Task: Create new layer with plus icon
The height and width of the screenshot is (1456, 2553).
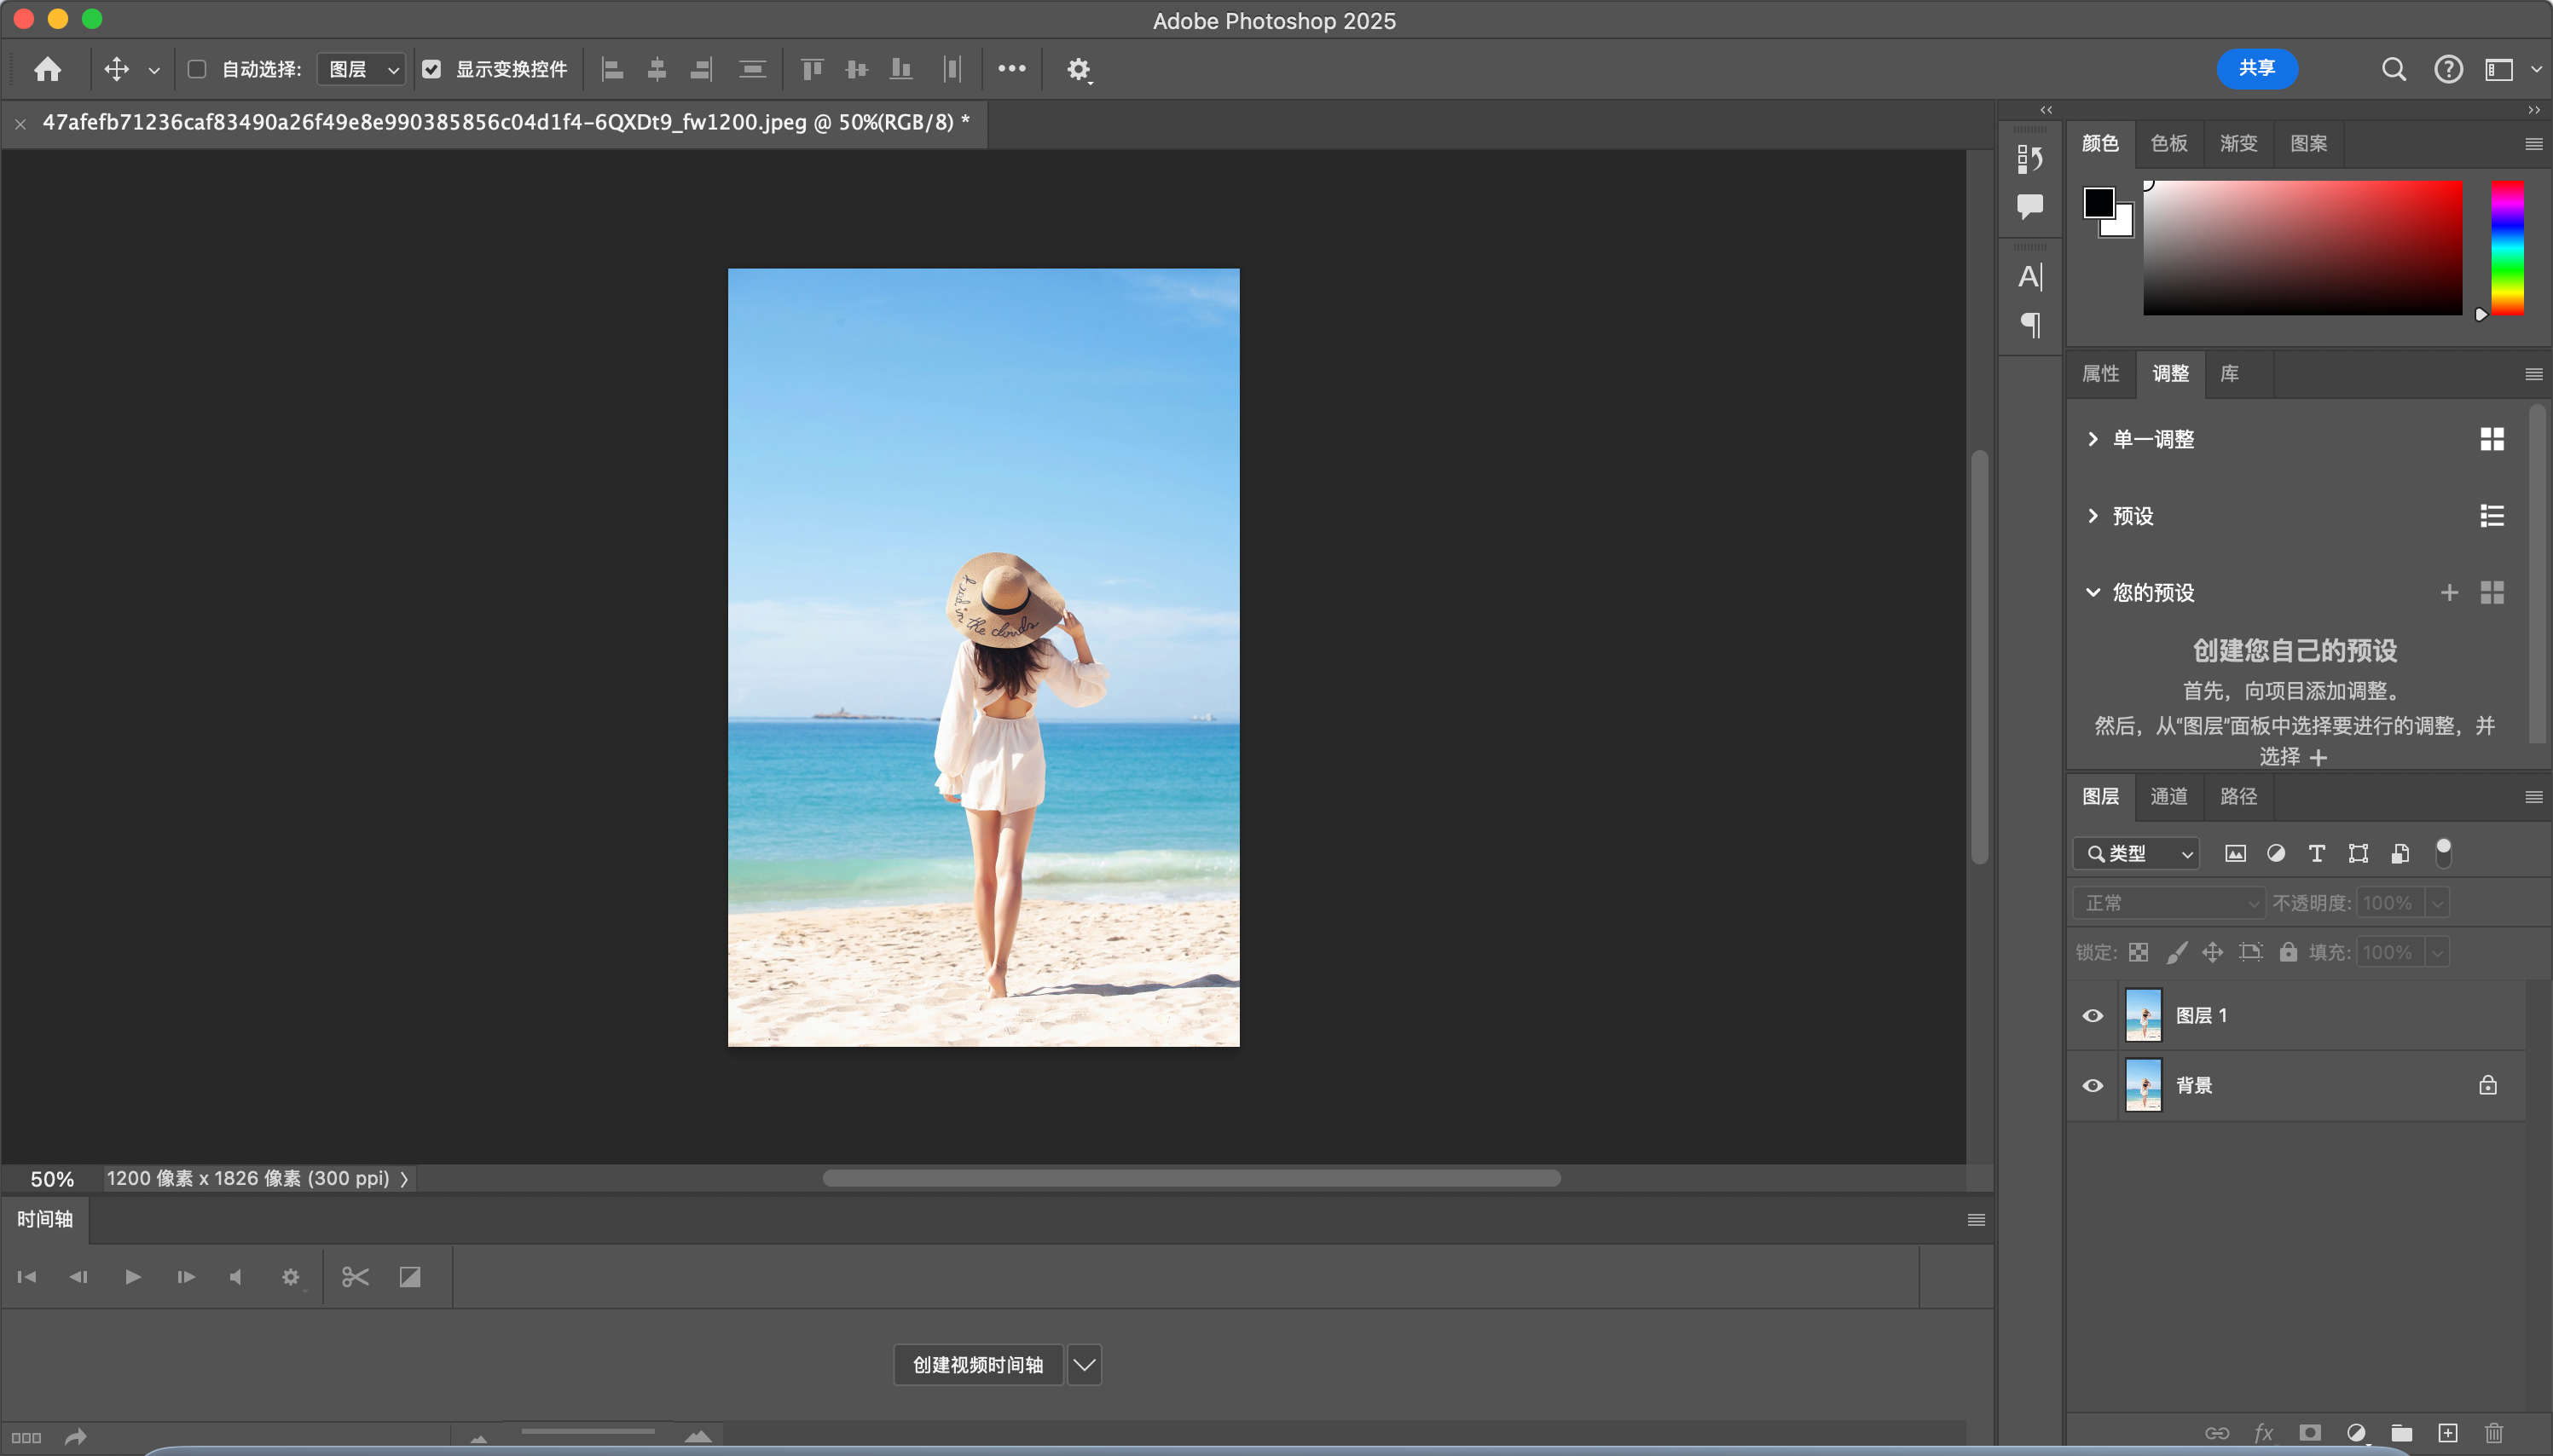Action: (2447, 1432)
